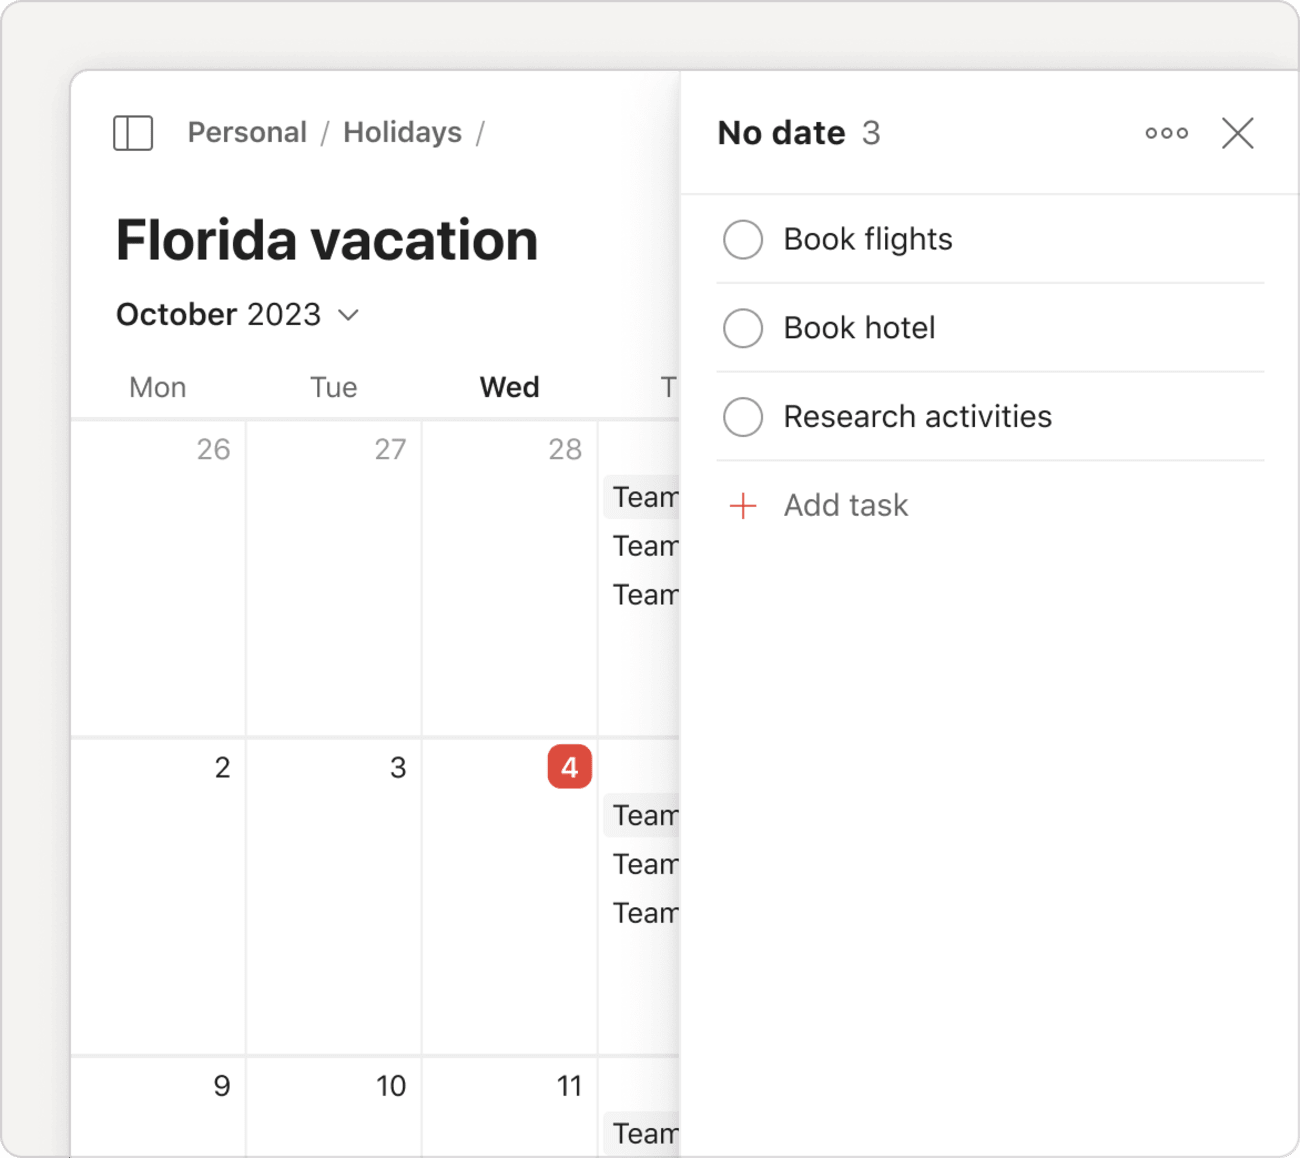Open the Book flights task

pyautogui.click(x=867, y=240)
